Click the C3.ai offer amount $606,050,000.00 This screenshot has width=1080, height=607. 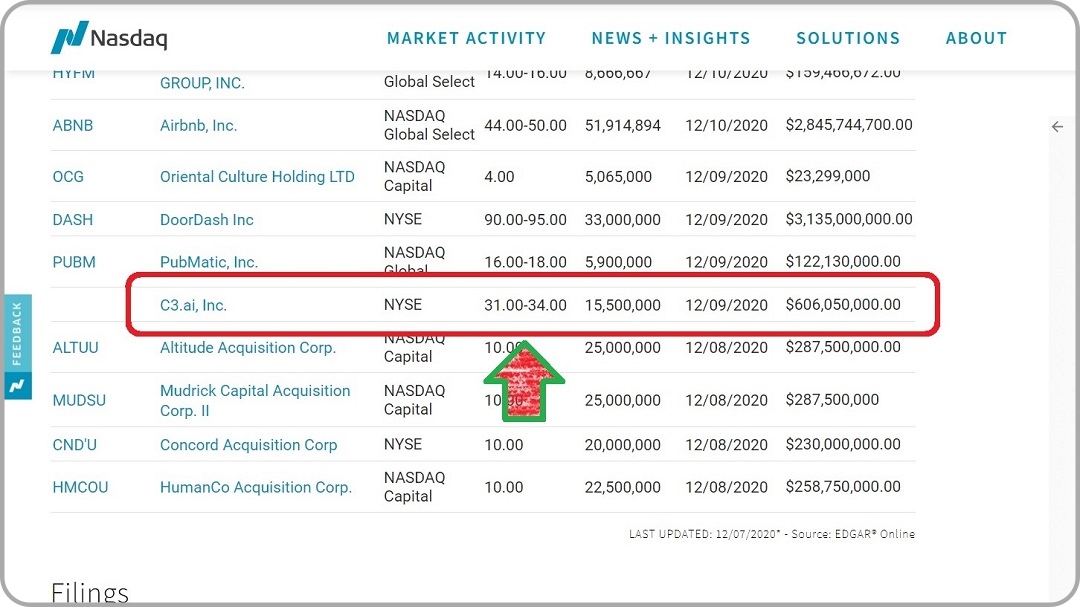coord(843,305)
